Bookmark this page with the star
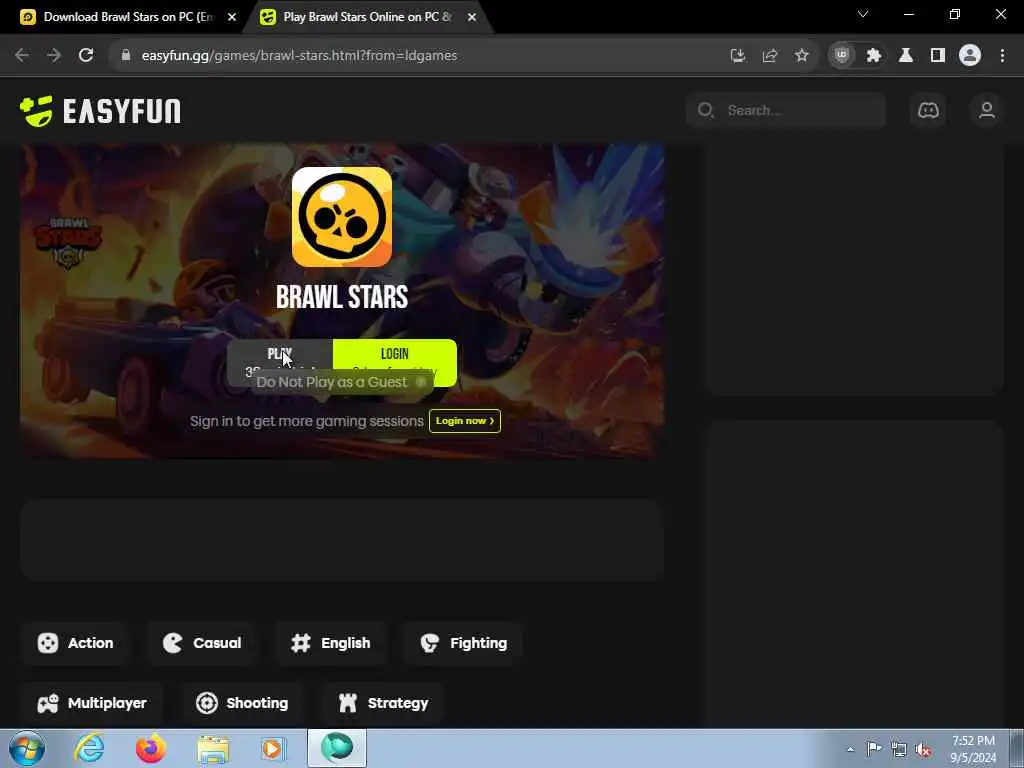 tap(802, 56)
